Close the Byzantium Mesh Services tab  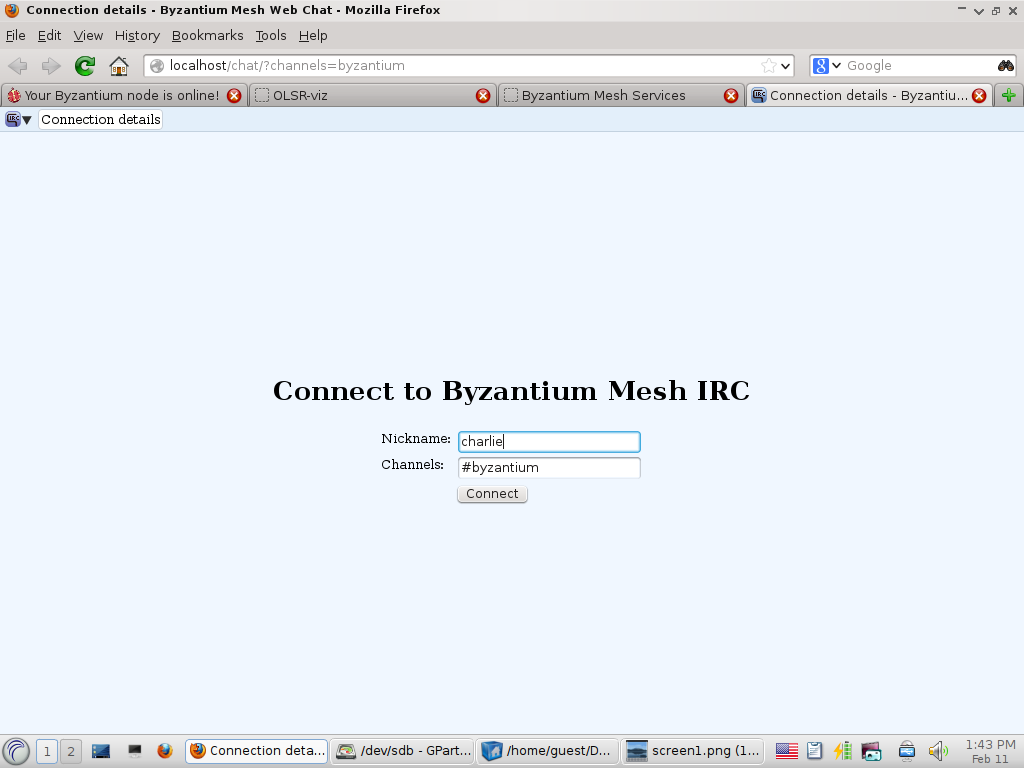pos(731,95)
